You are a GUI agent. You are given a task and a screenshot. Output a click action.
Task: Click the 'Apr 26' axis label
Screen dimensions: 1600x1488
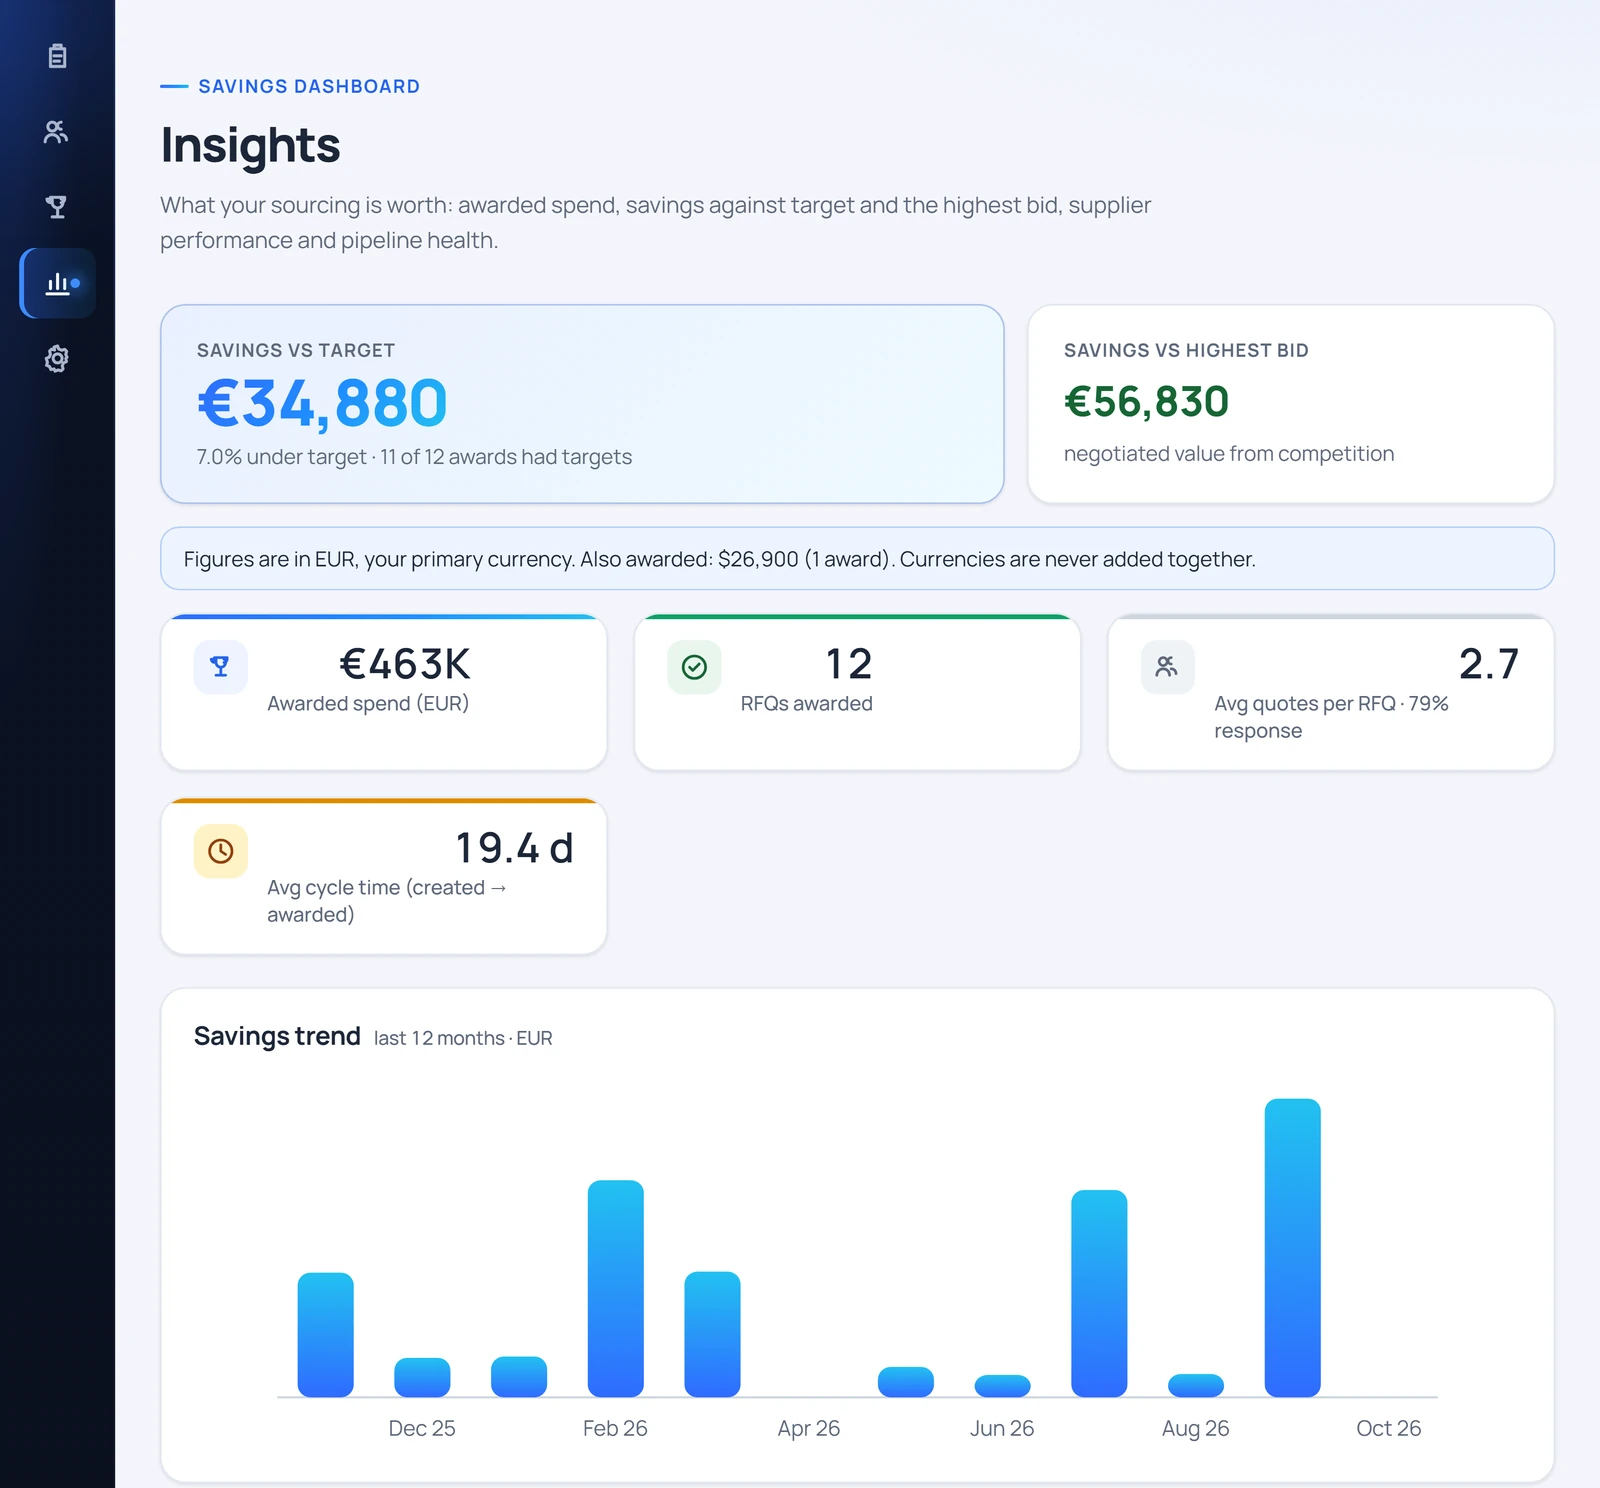click(809, 1428)
